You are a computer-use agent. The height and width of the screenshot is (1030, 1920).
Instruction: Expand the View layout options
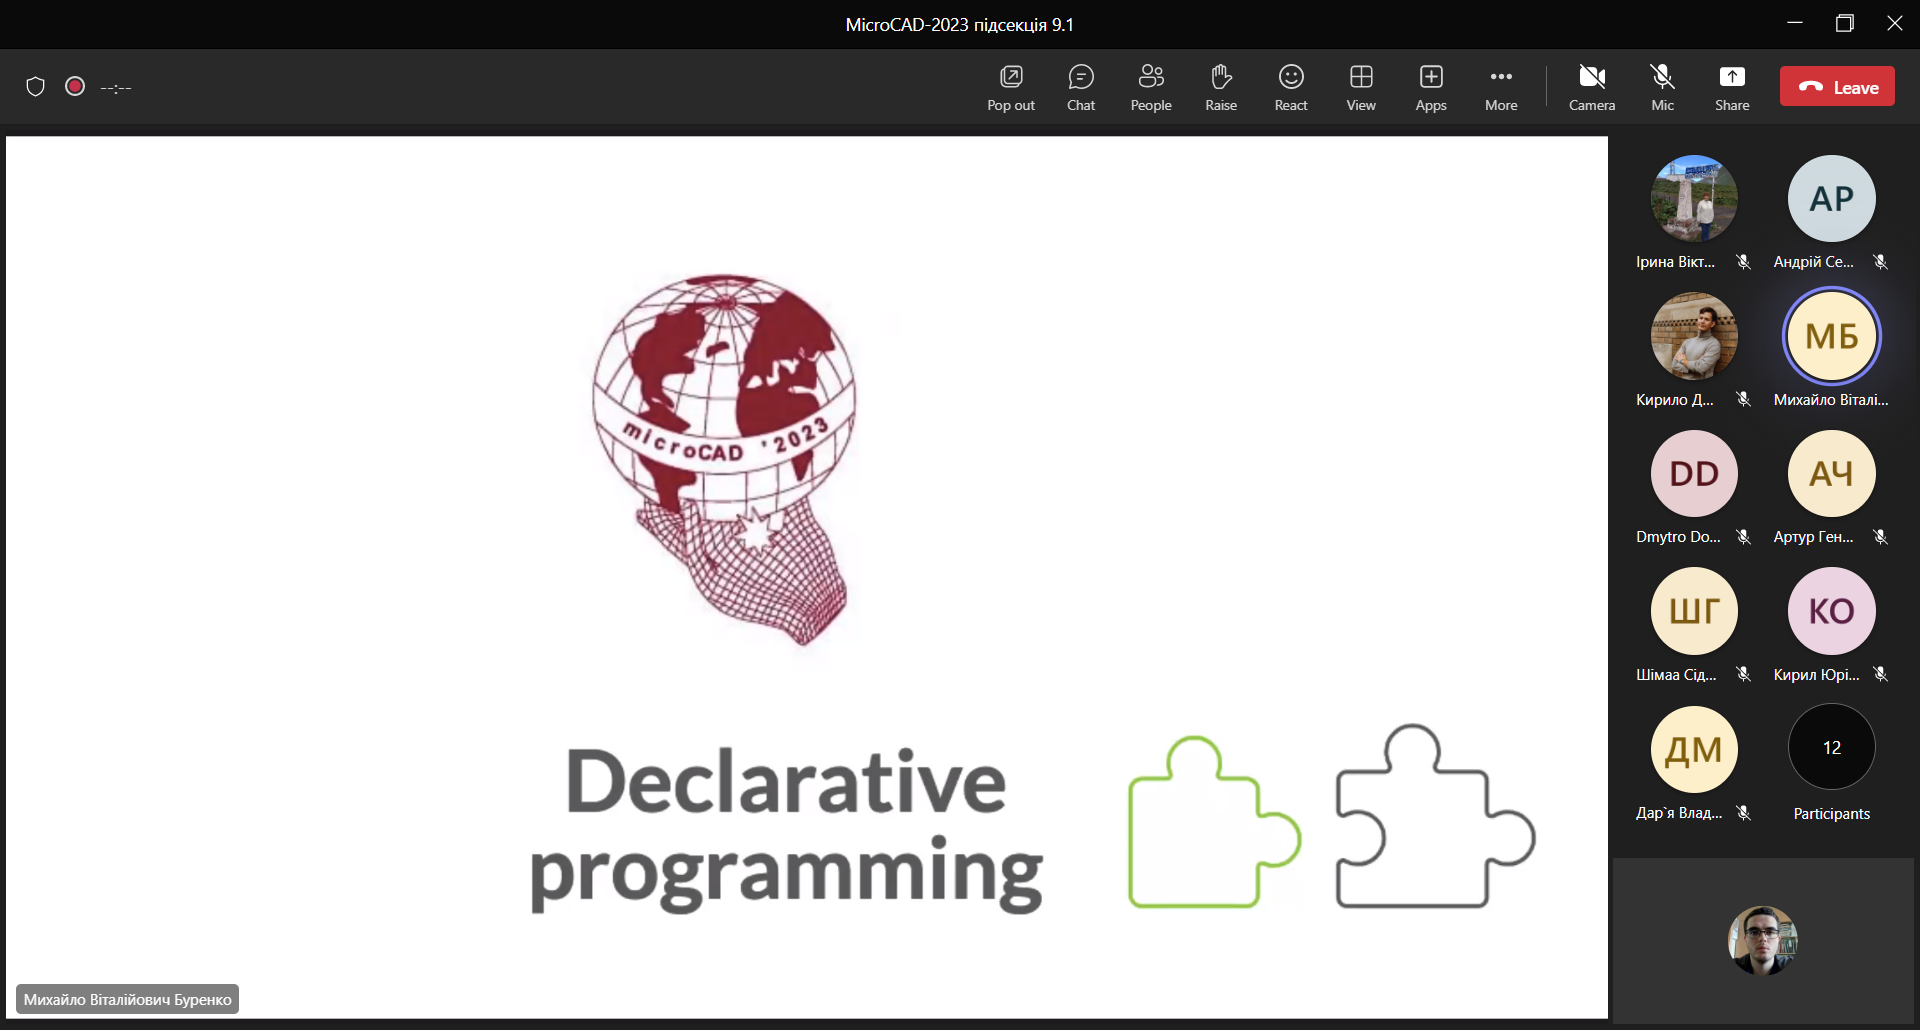tap(1360, 87)
